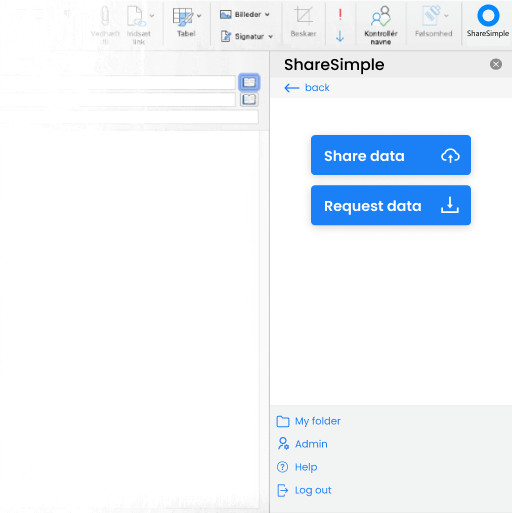Click Log out link
The width and height of the screenshot is (512, 513).
tap(304, 490)
